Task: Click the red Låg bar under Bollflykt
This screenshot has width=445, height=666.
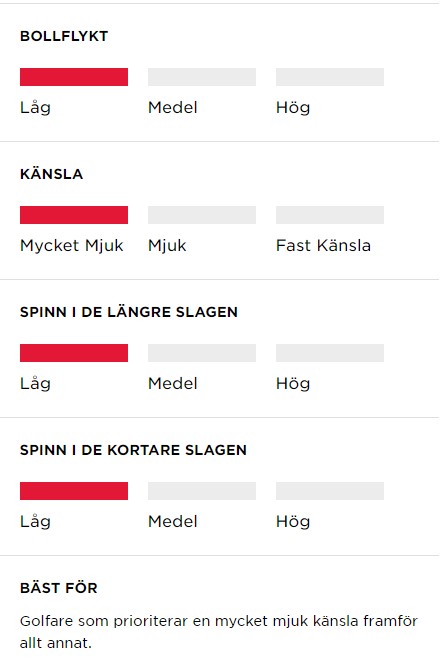Action: (74, 77)
